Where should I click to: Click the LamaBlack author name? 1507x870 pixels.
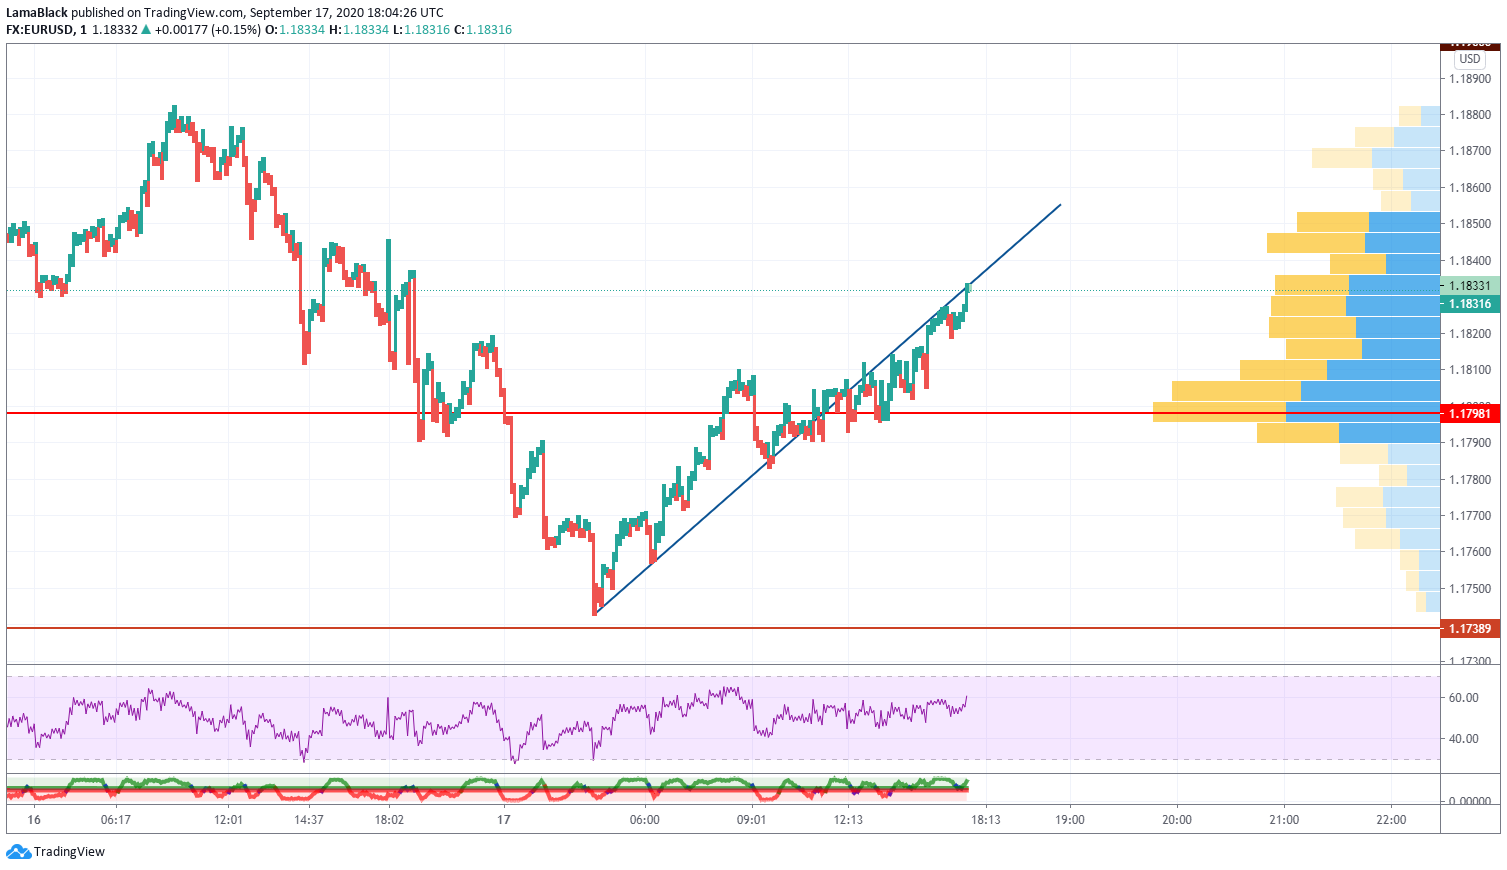37,13
